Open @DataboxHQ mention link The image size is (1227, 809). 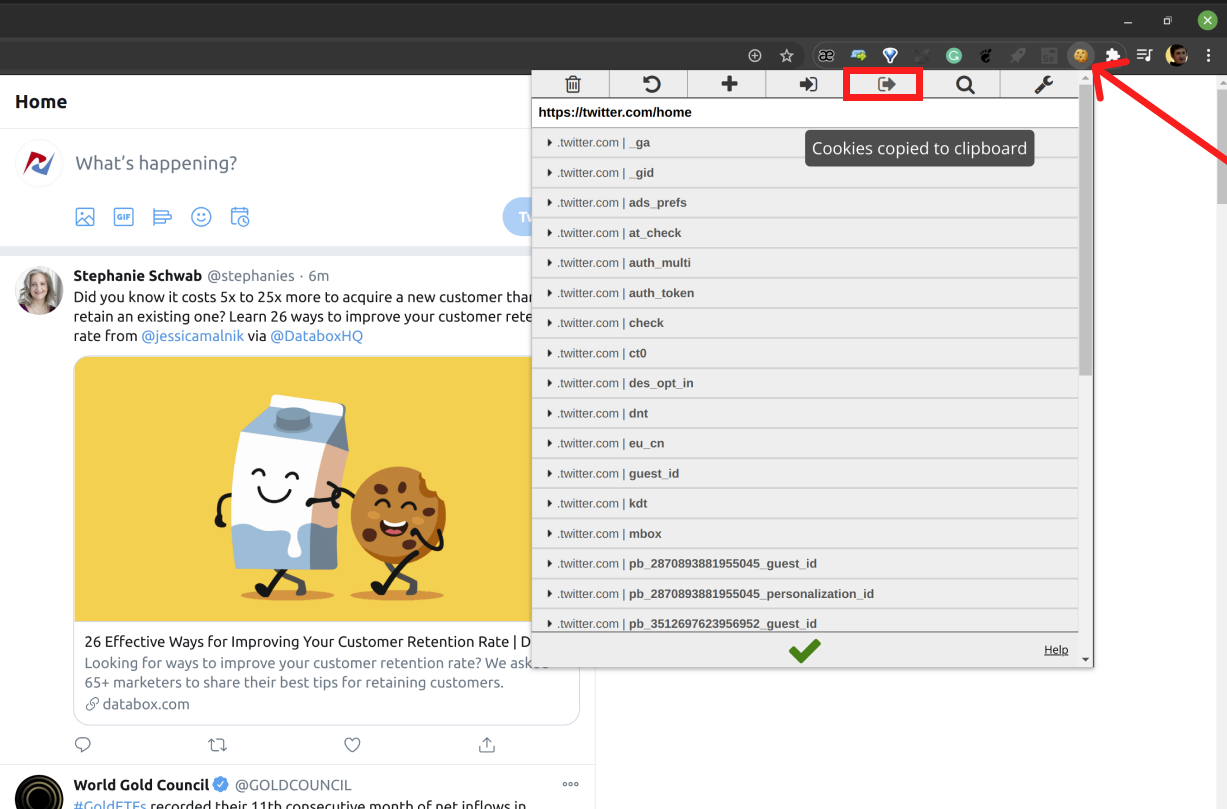coord(317,336)
